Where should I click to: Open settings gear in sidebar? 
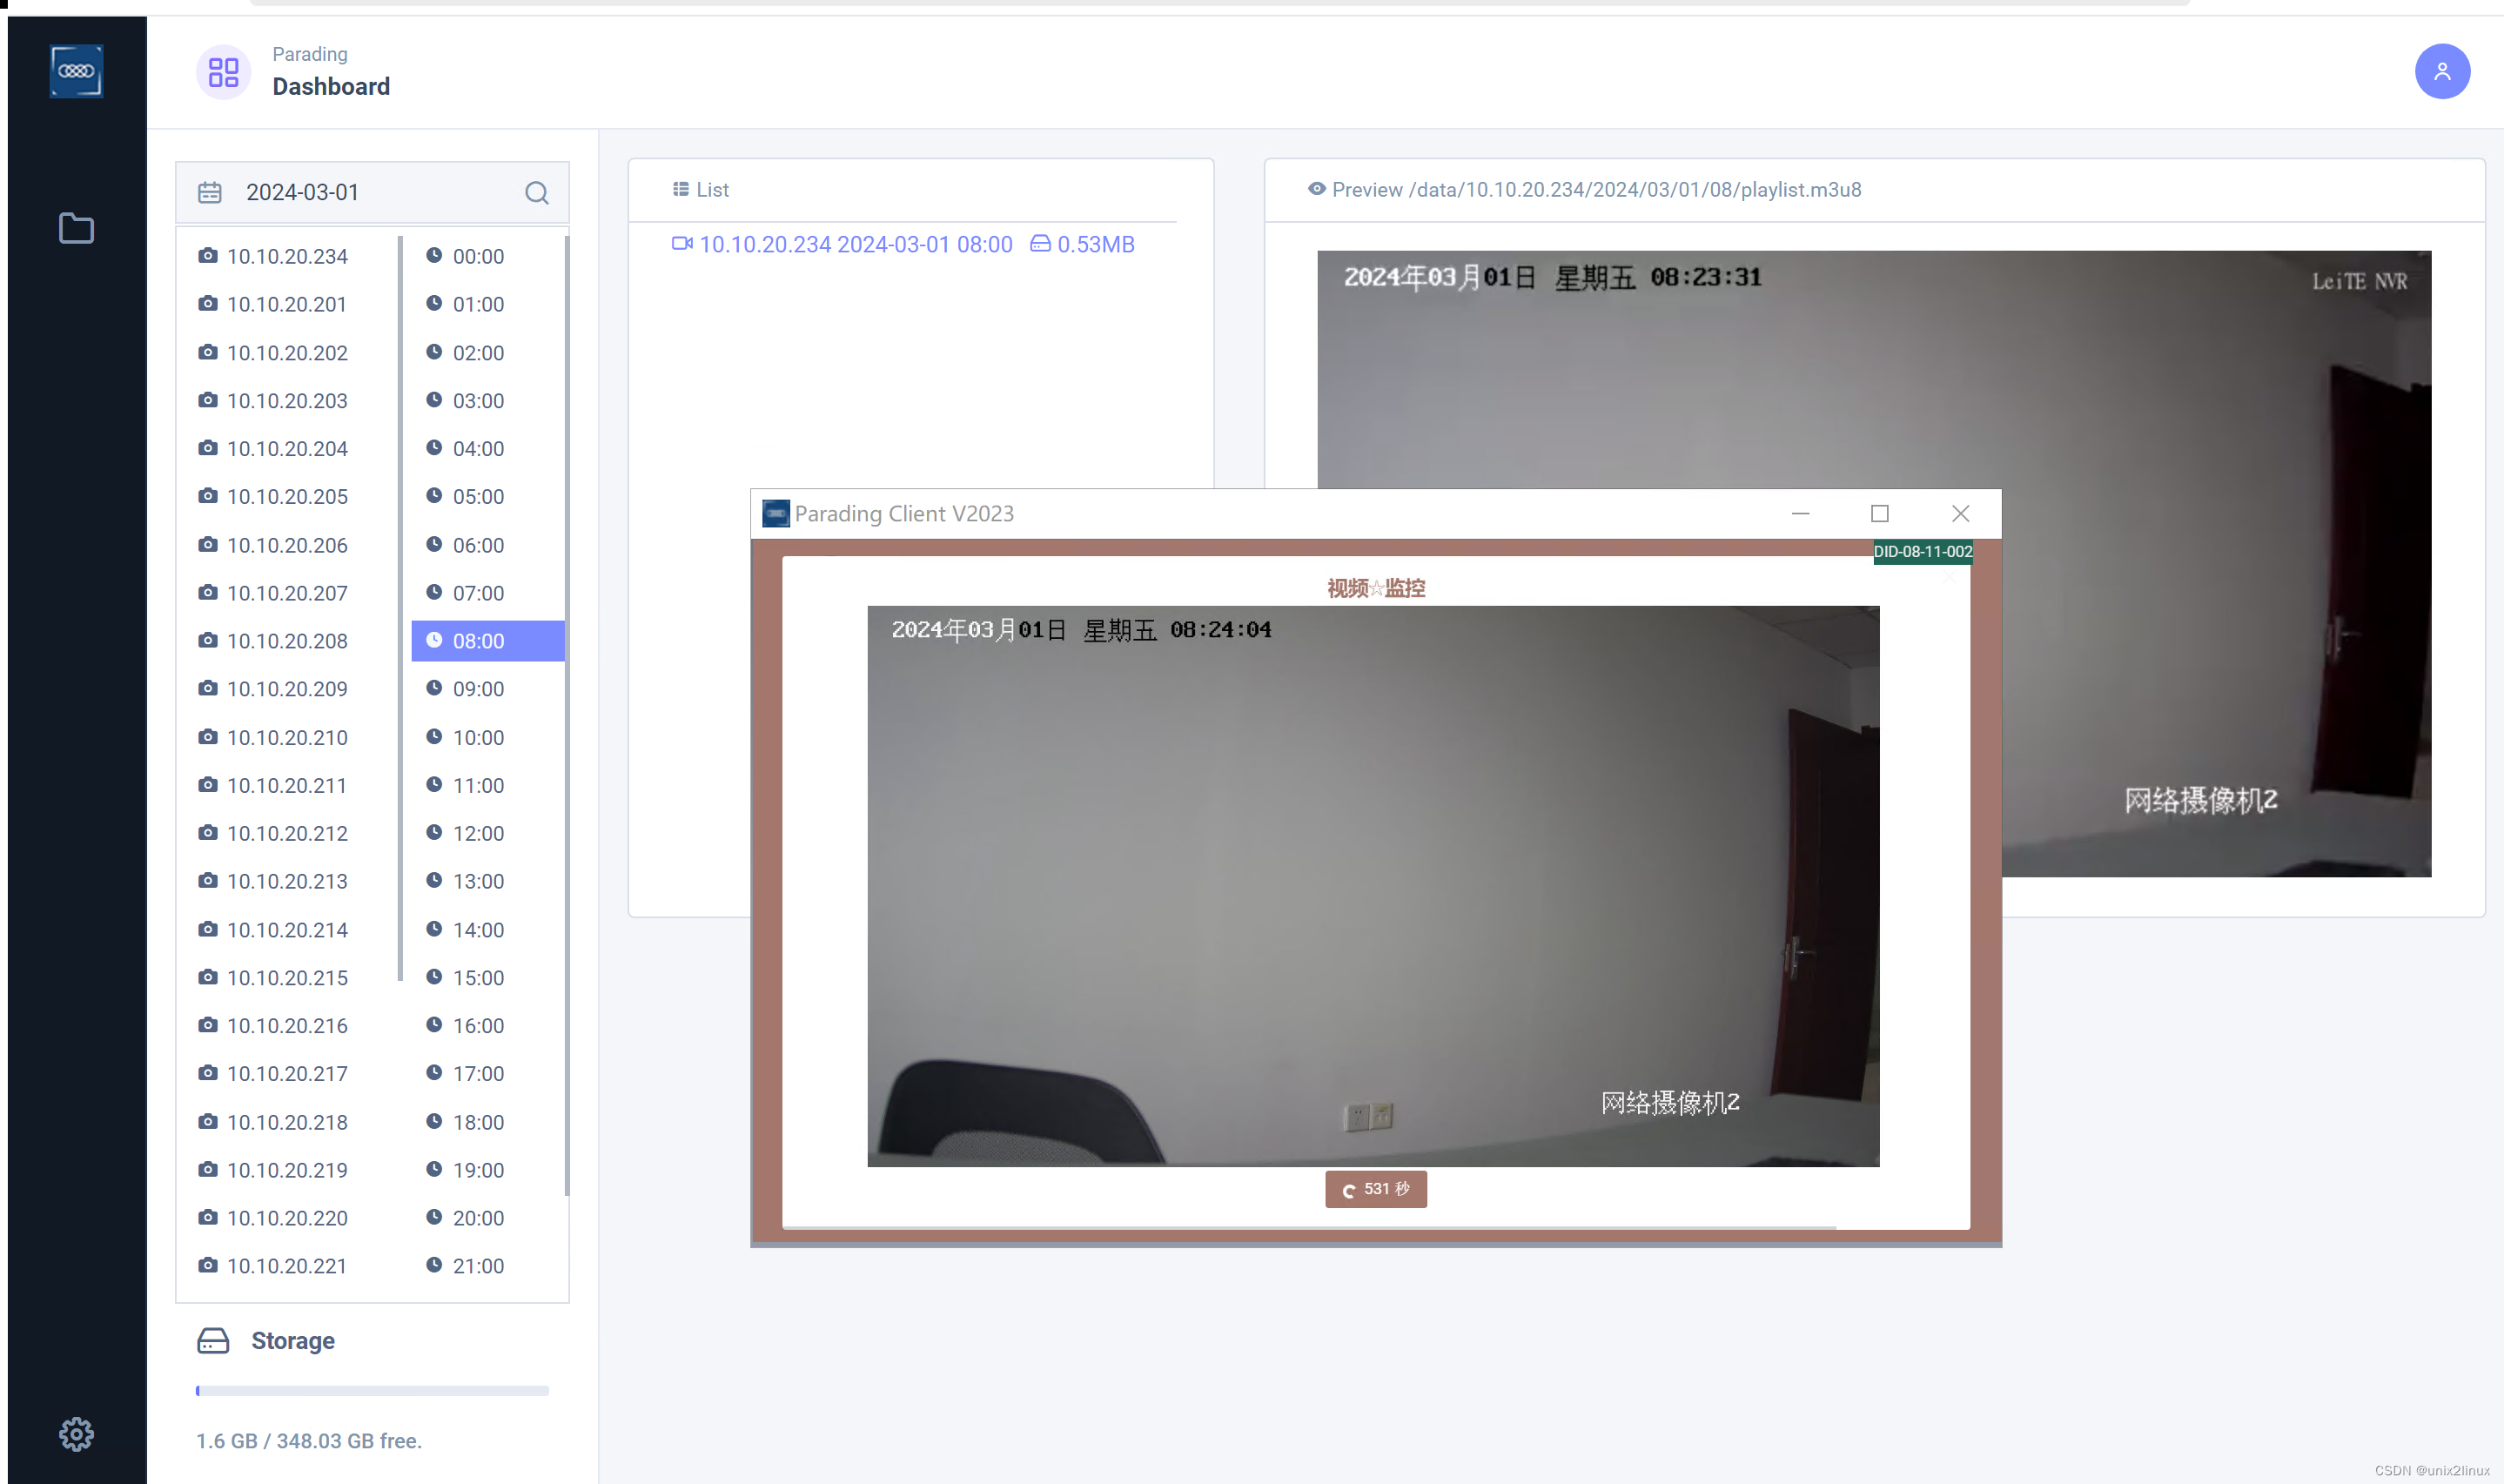76,1434
